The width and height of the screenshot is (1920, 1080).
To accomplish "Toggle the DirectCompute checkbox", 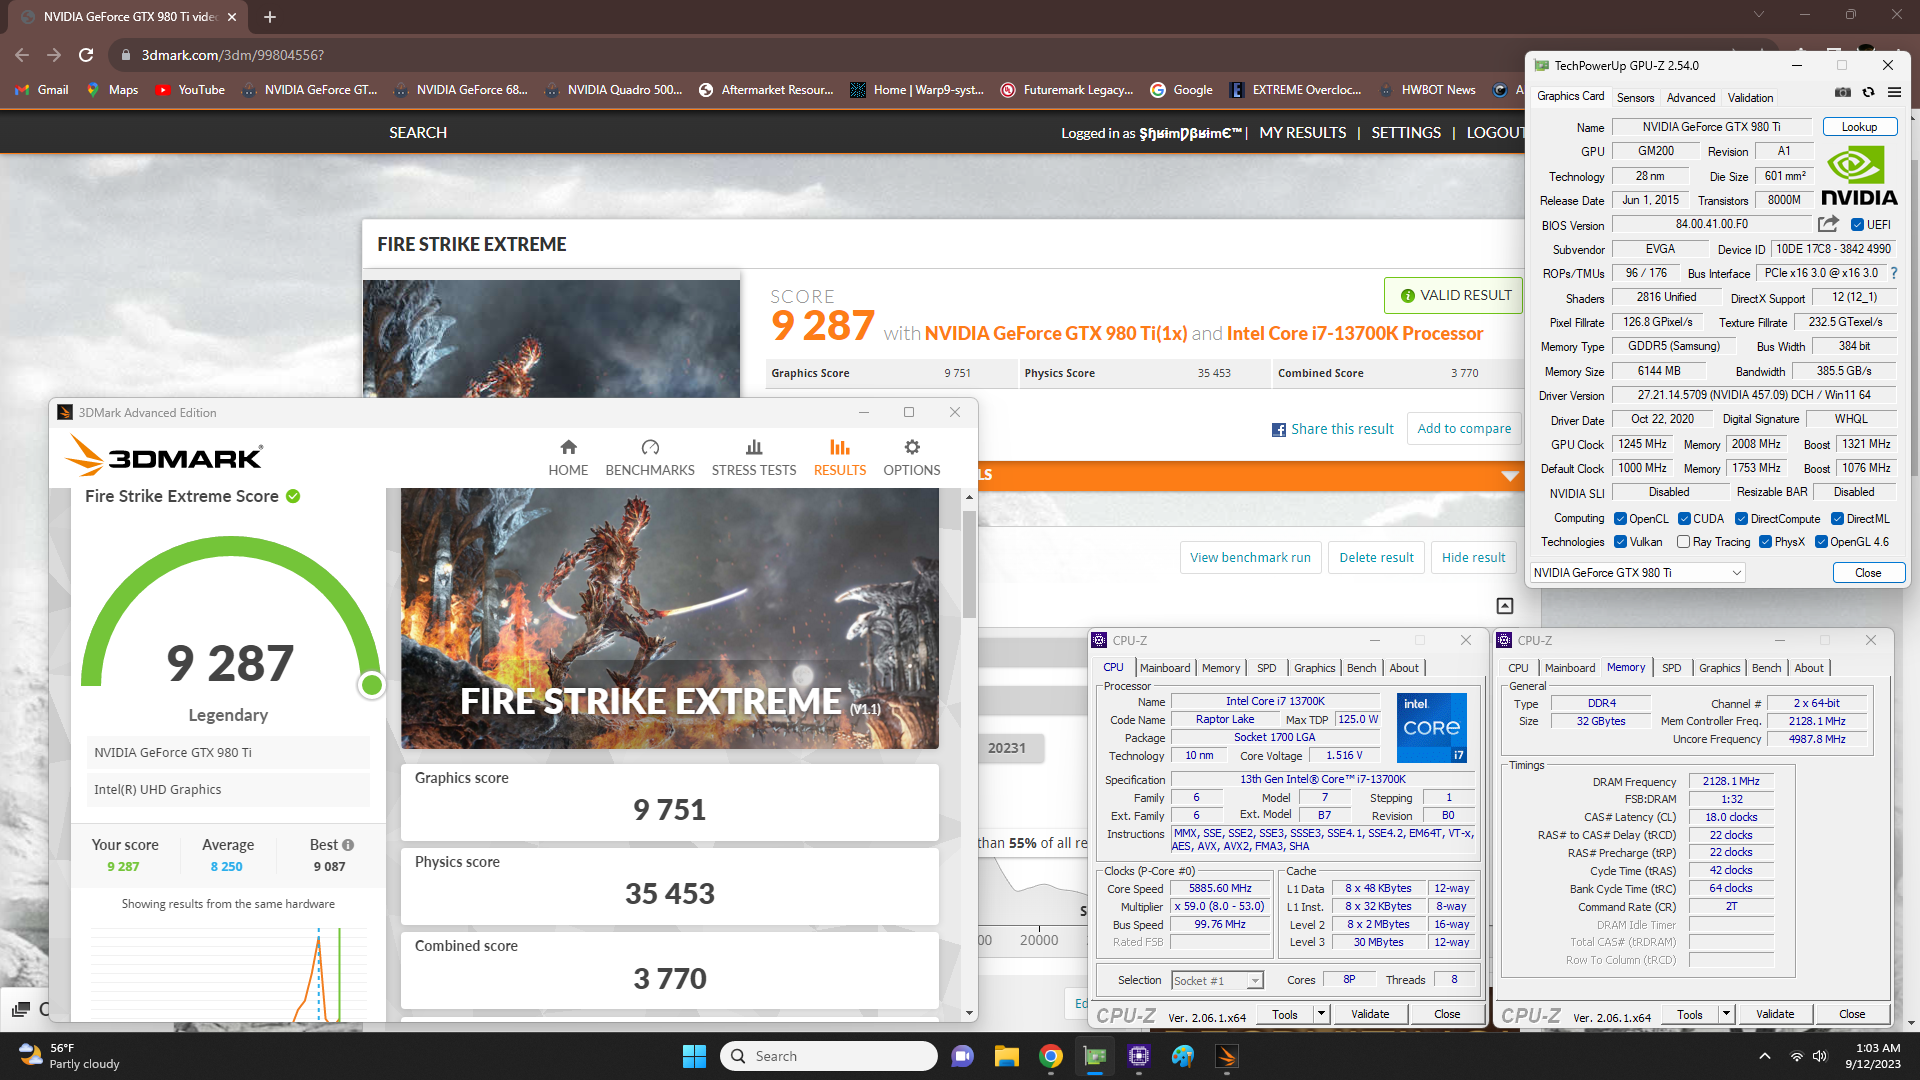I will (1741, 519).
